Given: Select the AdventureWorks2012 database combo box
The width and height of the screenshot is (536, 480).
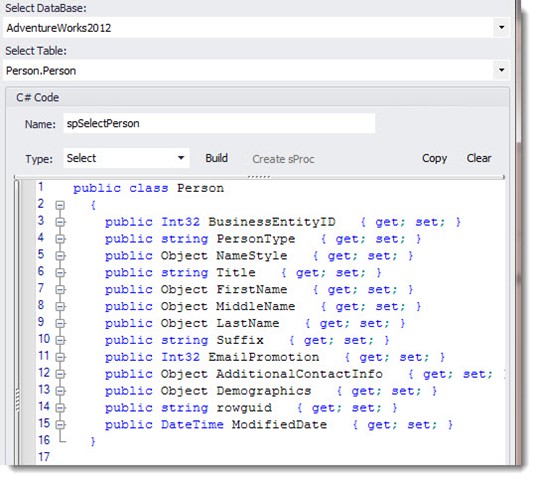Looking at the screenshot, I should point(256,27).
